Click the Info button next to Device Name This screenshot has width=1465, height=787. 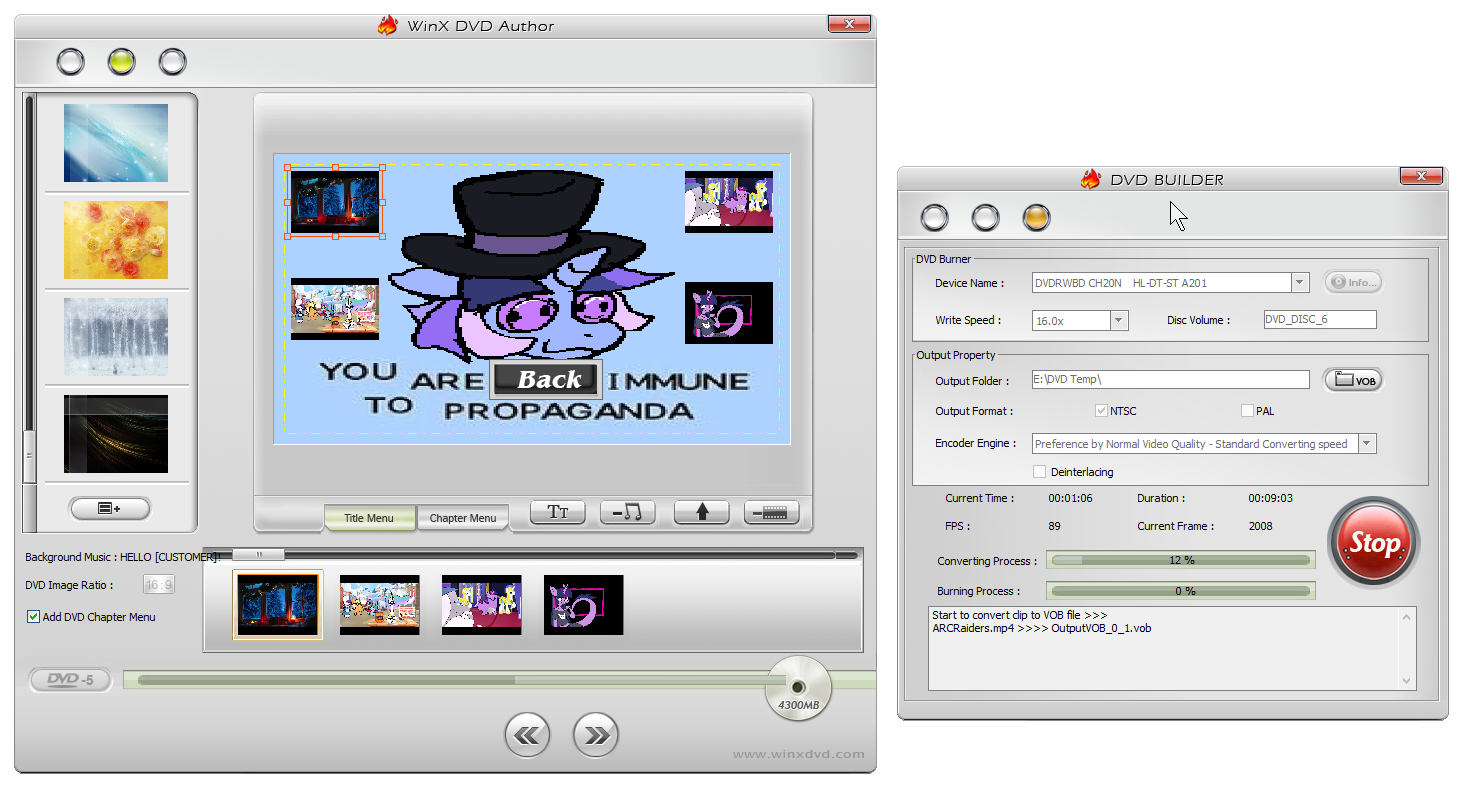point(1353,282)
